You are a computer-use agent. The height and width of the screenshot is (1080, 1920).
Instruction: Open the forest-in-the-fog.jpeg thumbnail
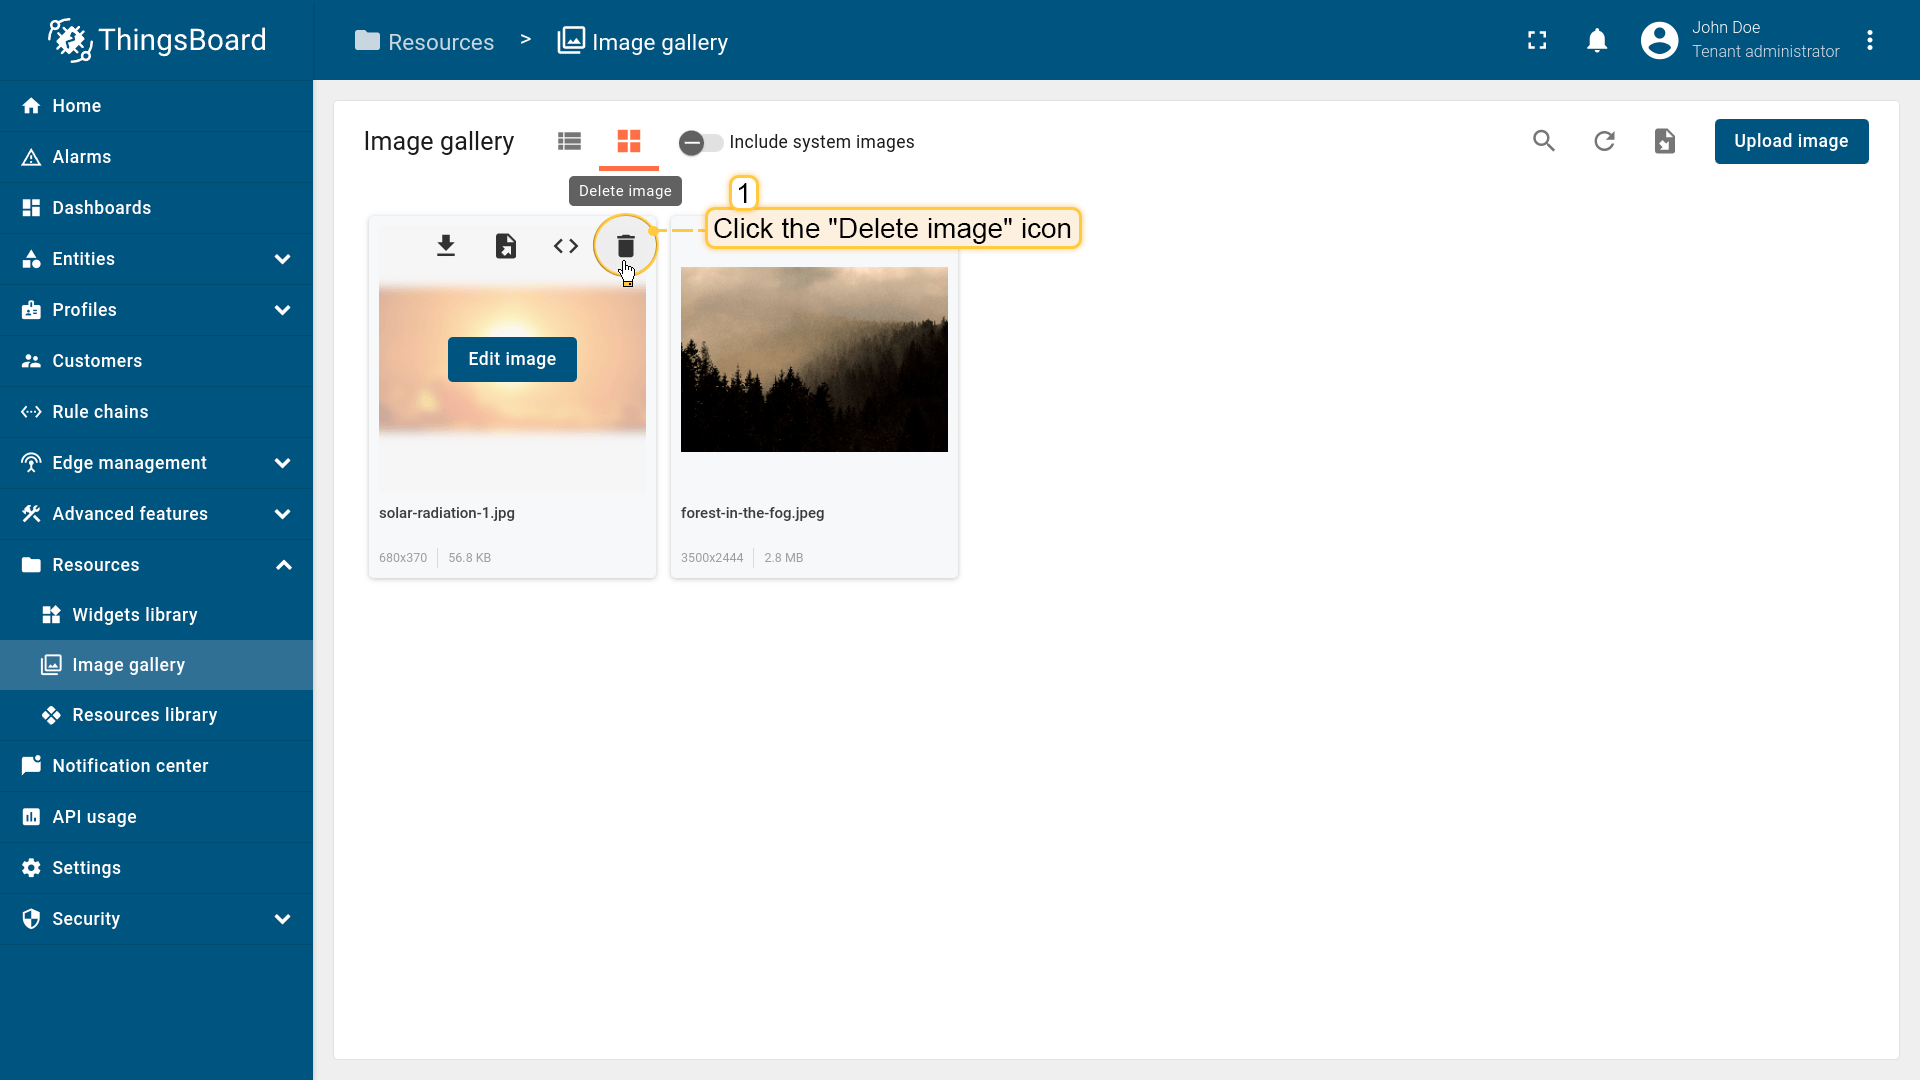click(814, 359)
